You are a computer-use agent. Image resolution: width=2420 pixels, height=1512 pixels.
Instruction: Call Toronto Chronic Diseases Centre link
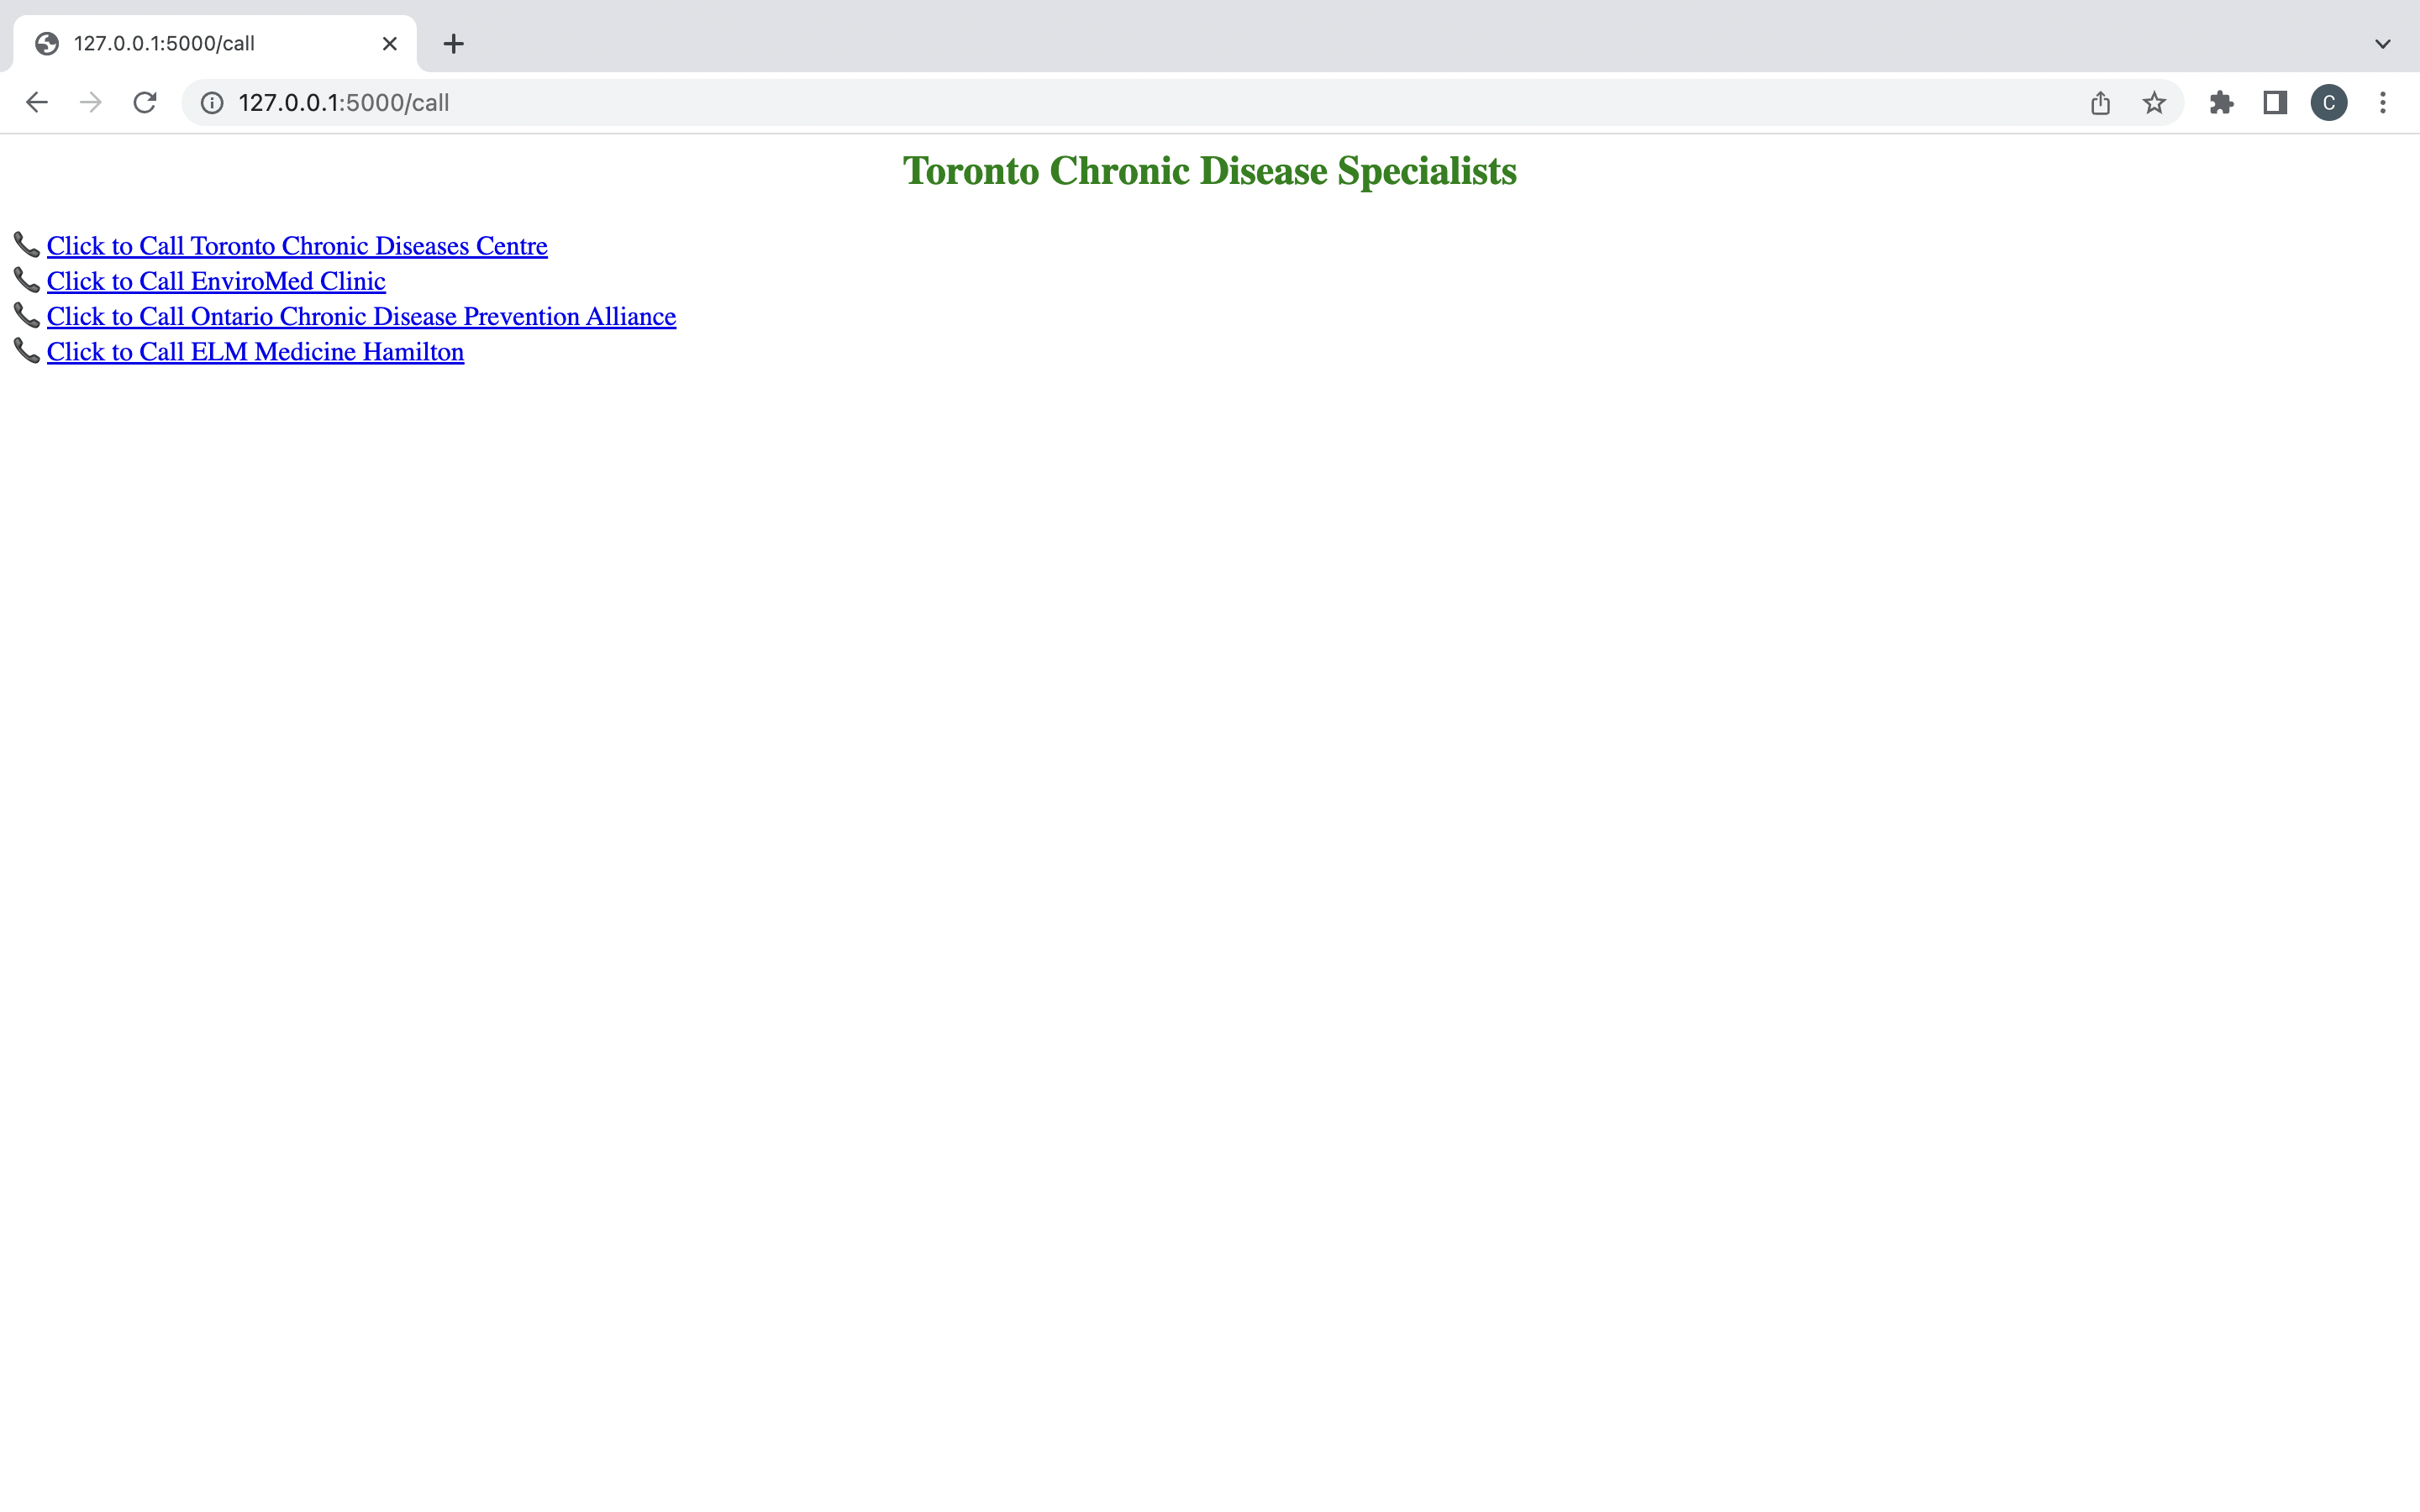coord(297,246)
